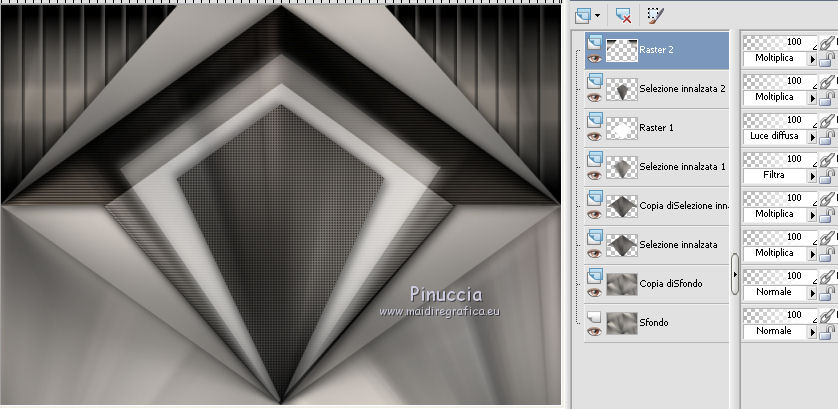
Task: Hide the Selezione innalzata 2 layer
Action: 594,98
